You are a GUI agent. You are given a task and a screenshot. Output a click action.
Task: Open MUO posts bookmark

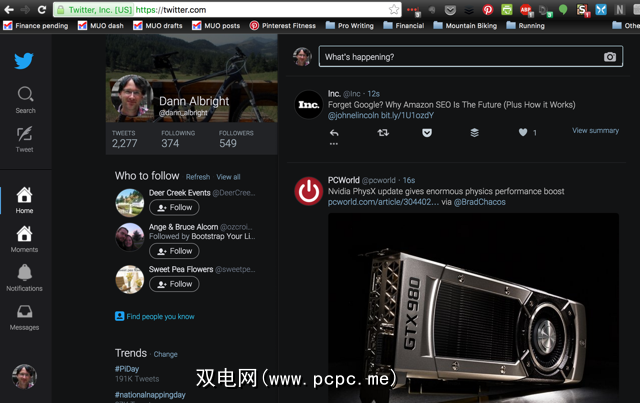click(x=216, y=26)
